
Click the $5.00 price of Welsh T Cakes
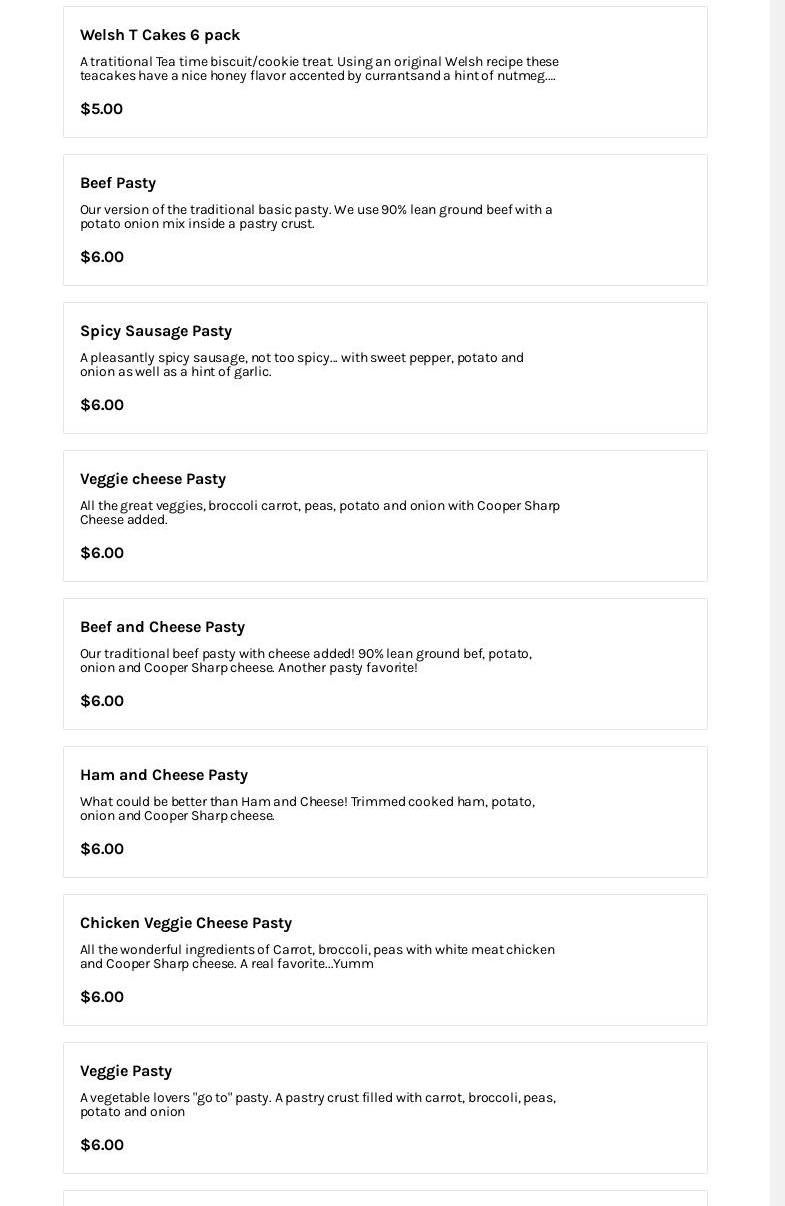(x=101, y=109)
